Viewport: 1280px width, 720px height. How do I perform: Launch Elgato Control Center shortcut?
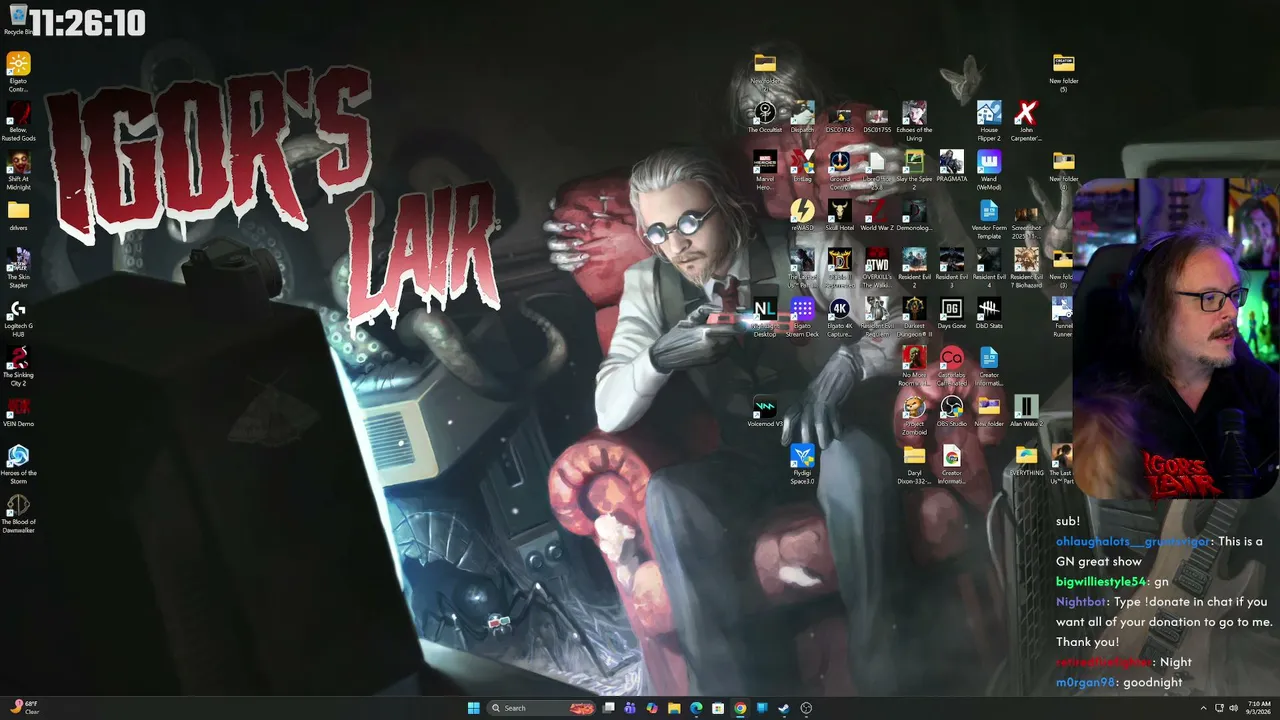point(18,72)
